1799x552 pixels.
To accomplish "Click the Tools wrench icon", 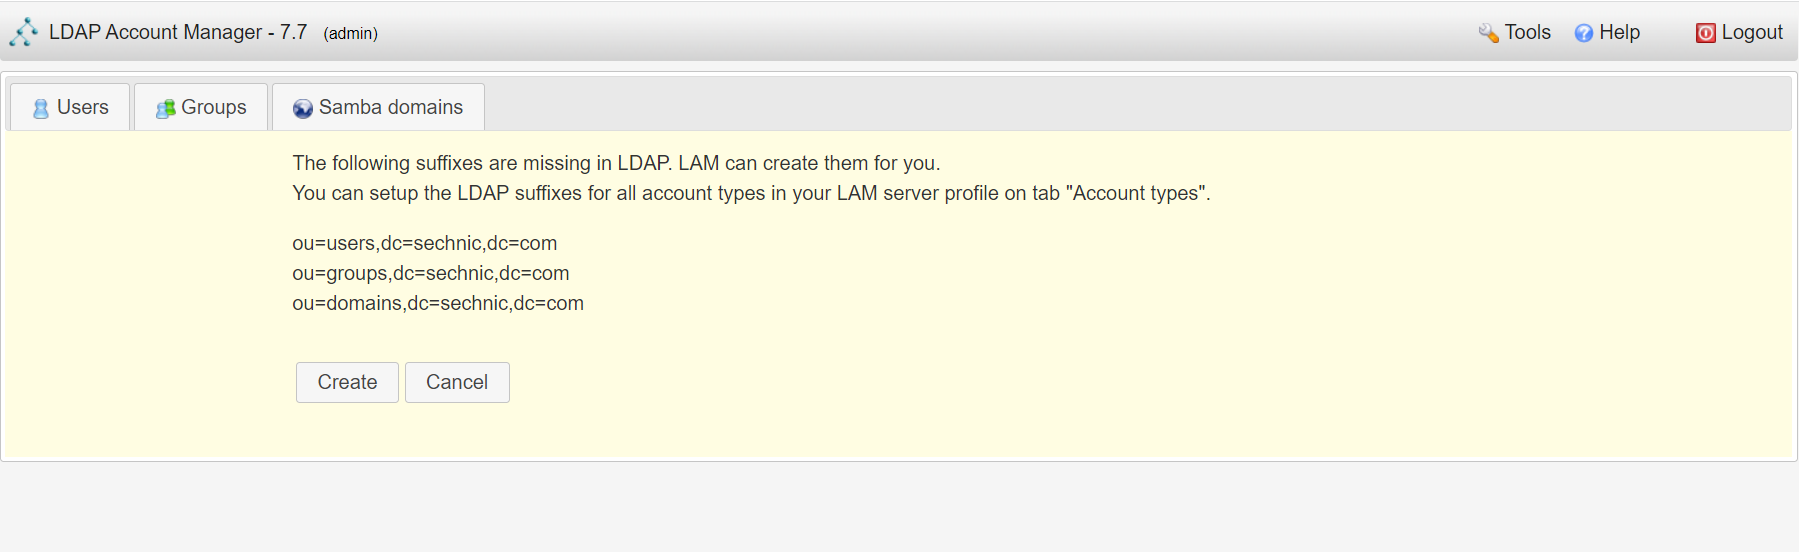I will pyautogui.click(x=1488, y=33).
